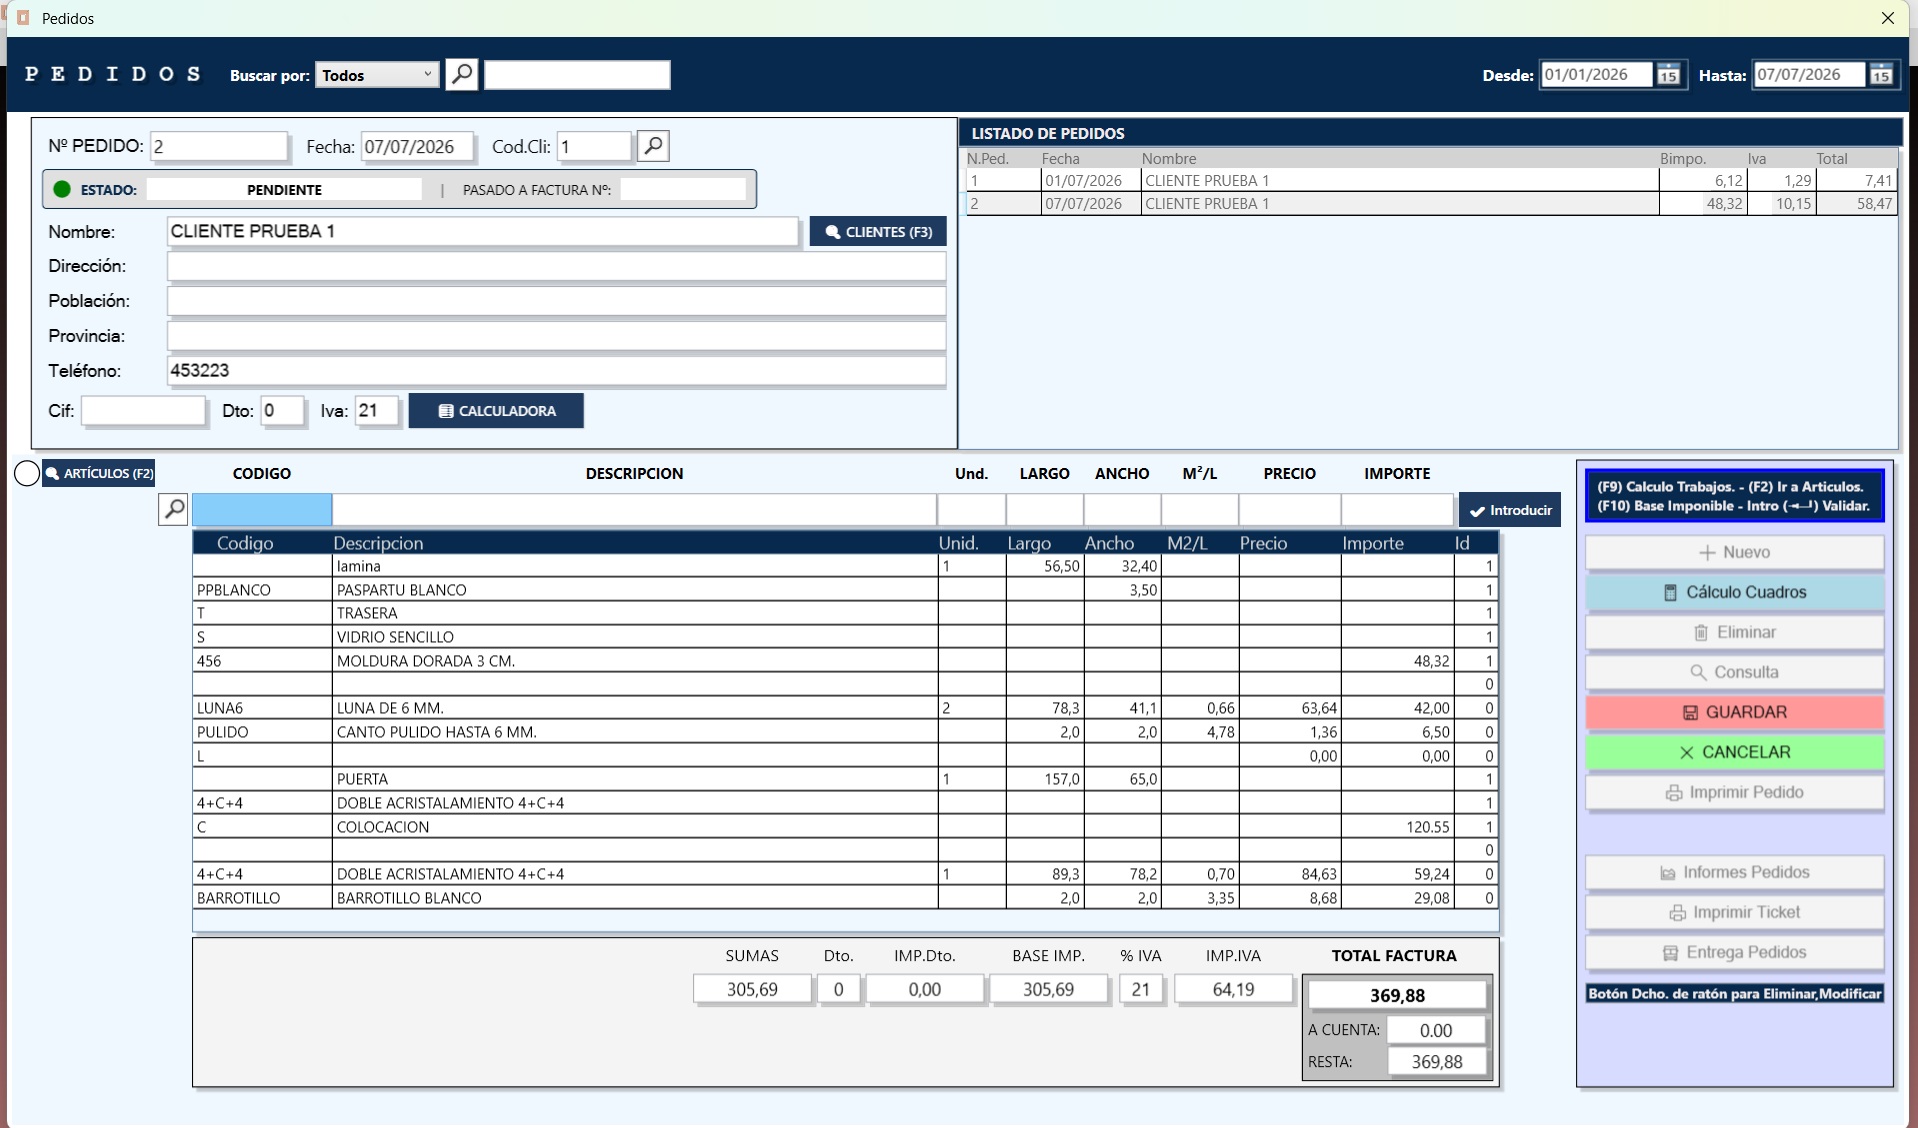Click the A CUENTA amount field
Image resolution: width=1918 pixels, height=1128 pixels.
[1436, 1030]
